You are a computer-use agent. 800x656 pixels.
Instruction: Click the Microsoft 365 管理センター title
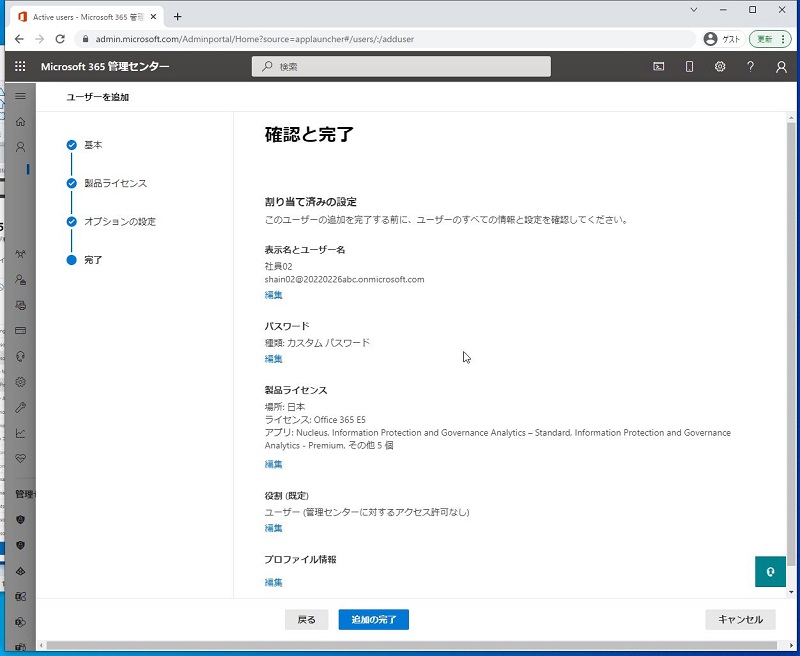[105, 66]
